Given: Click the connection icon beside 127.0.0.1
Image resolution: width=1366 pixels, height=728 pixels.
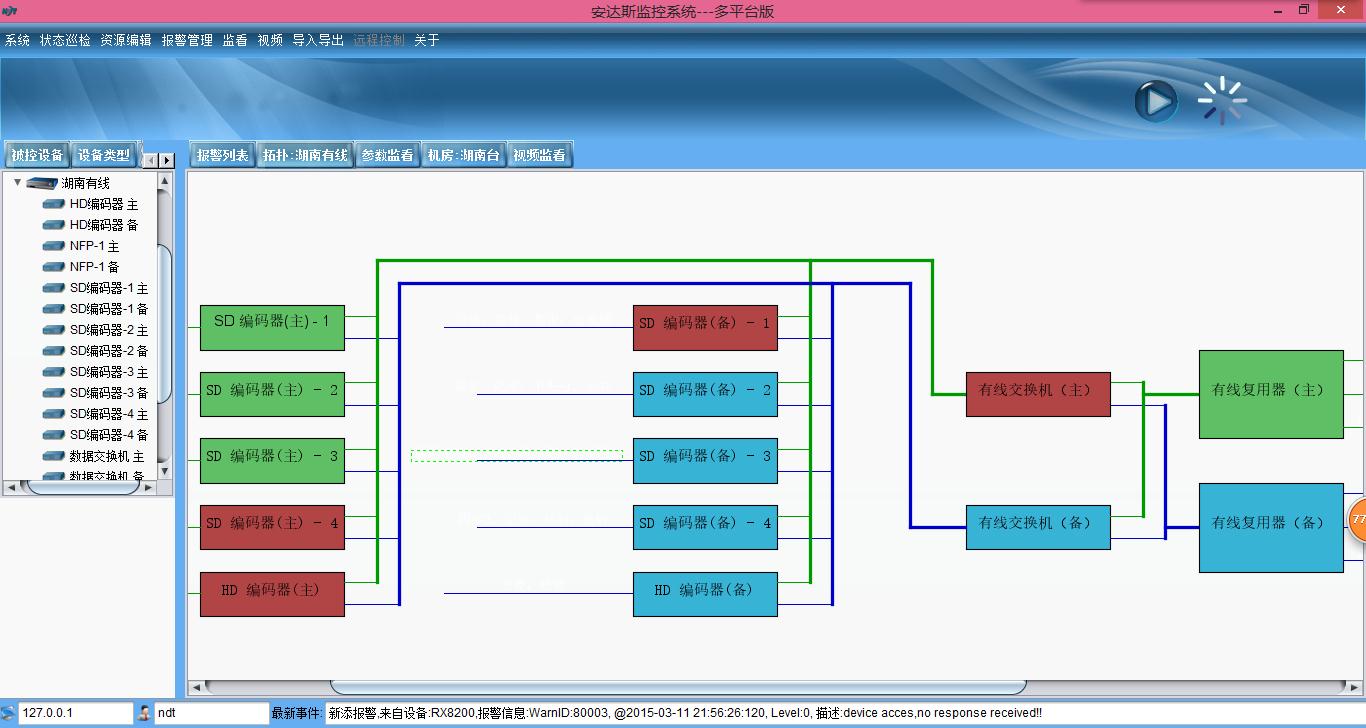Looking at the screenshot, I should point(8,713).
